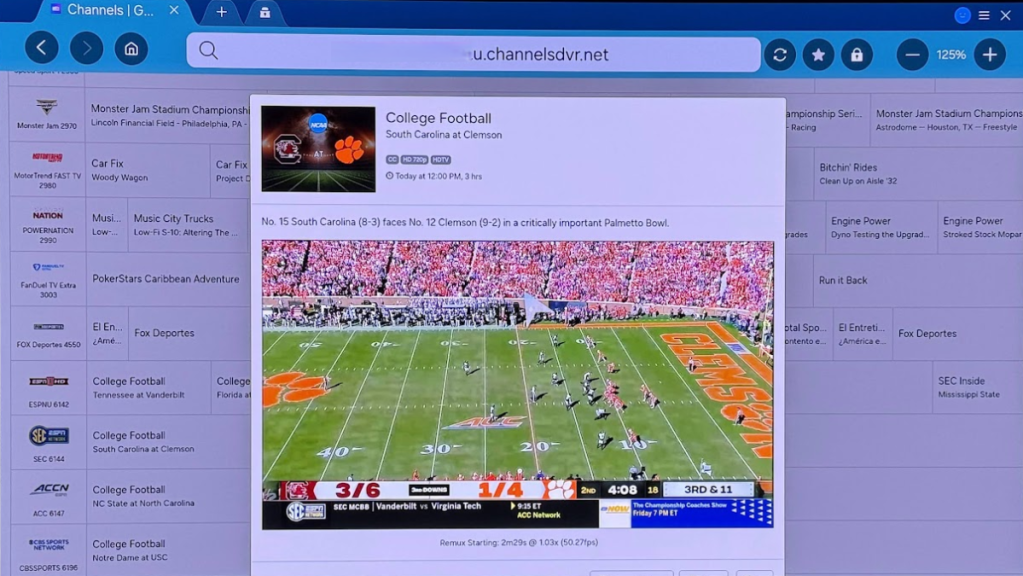Go back using the browser back arrow

pyautogui.click(x=41, y=48)
